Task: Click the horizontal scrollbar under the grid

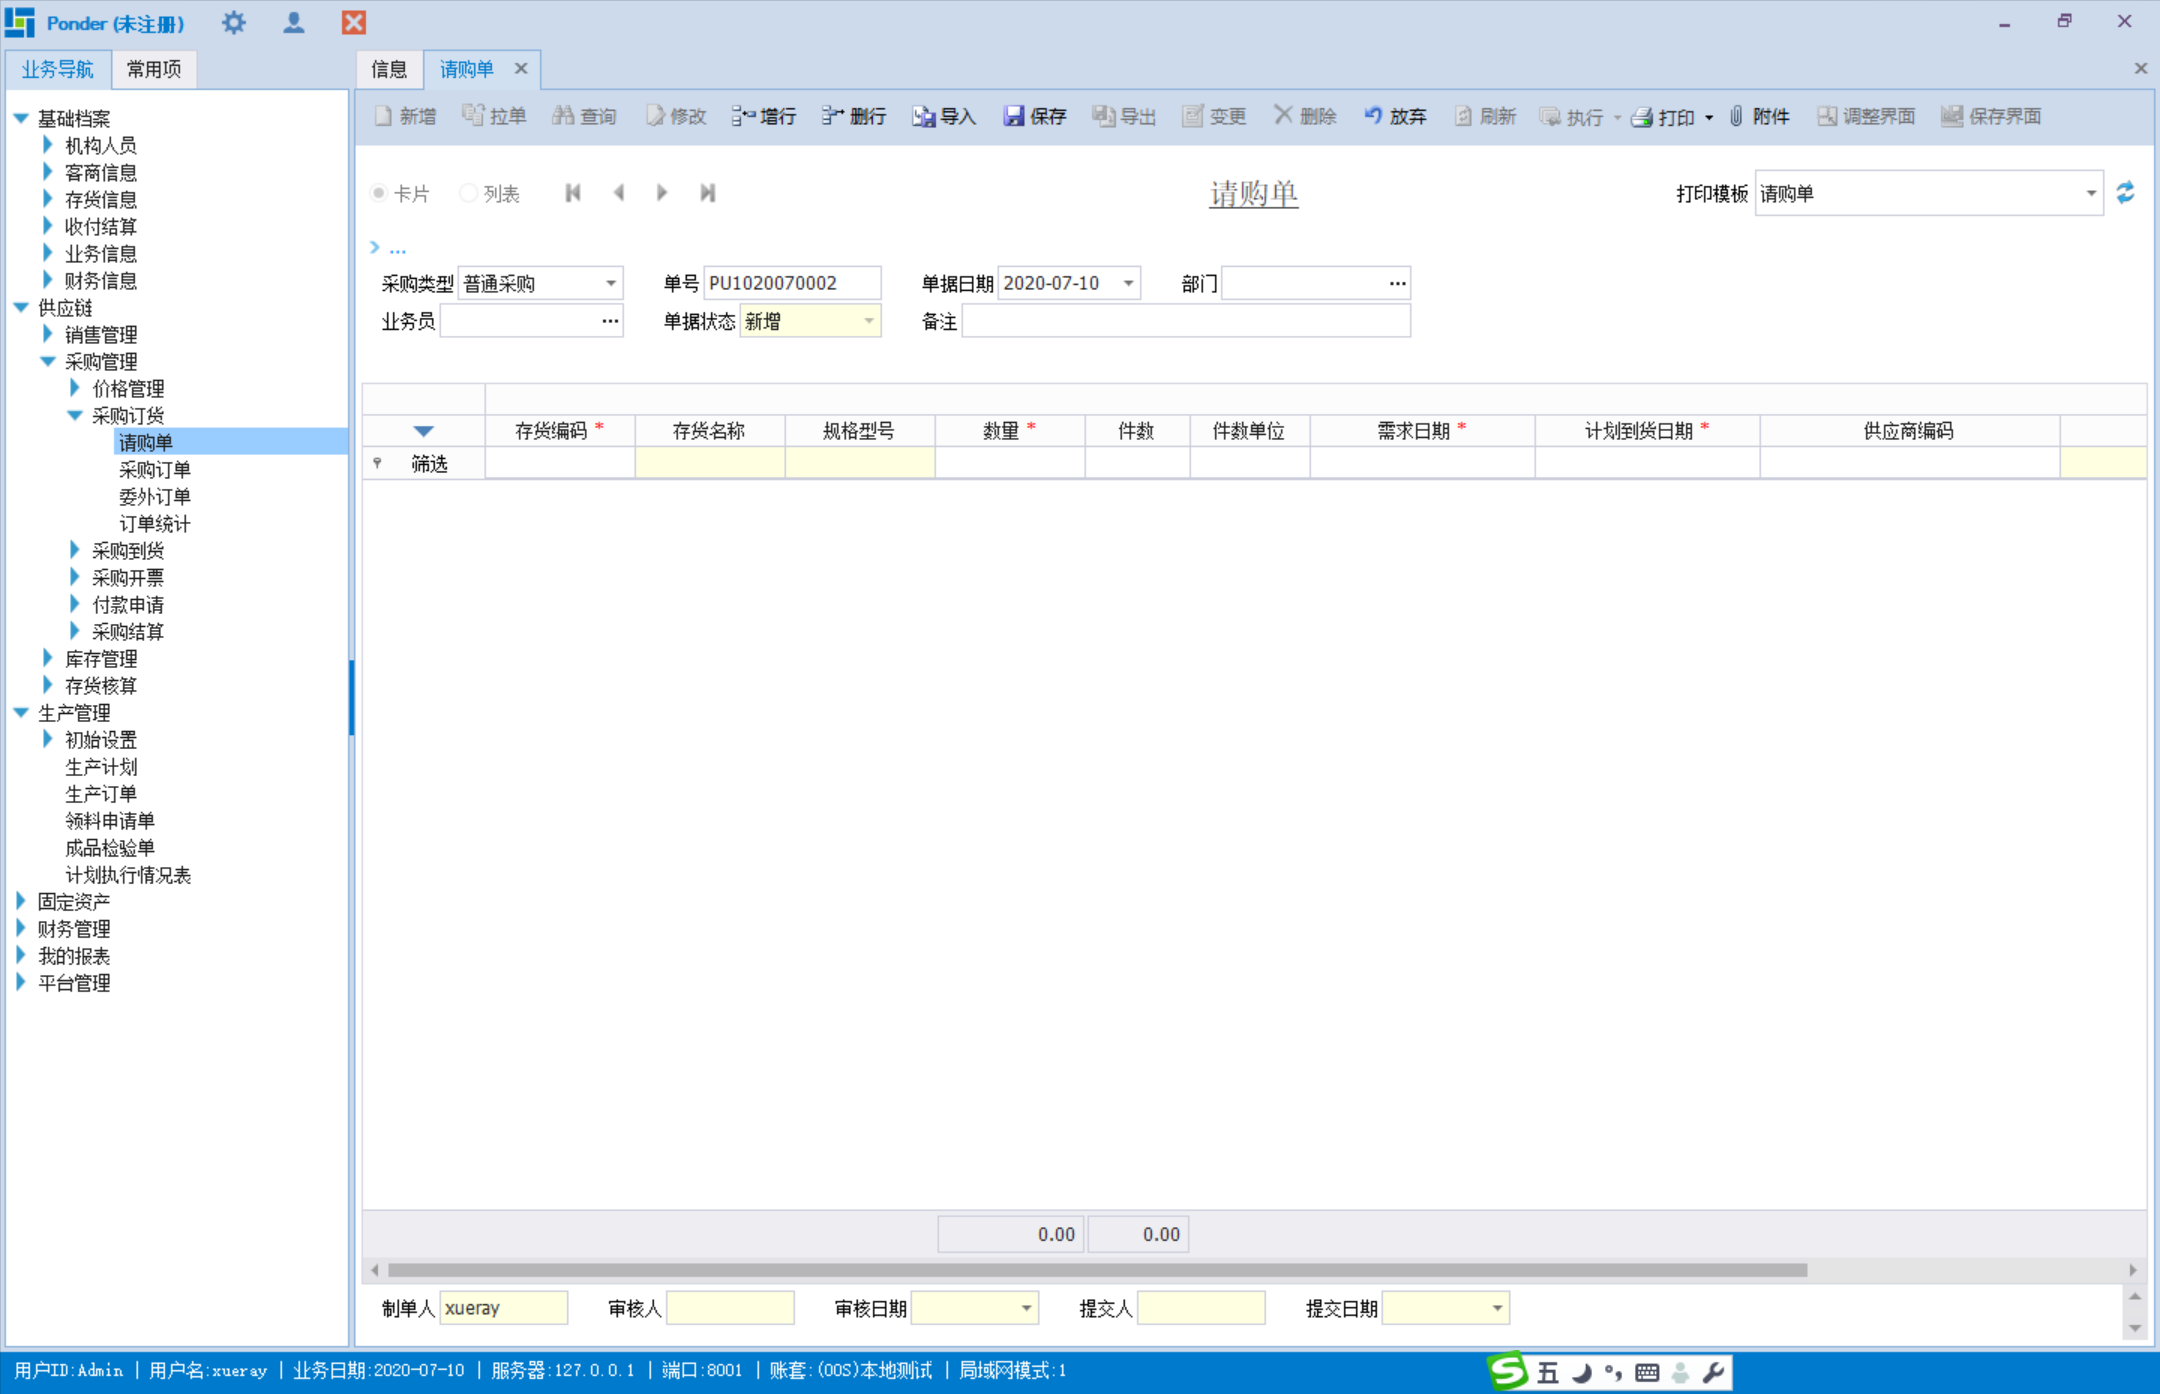Action: pos(1097,1270)
